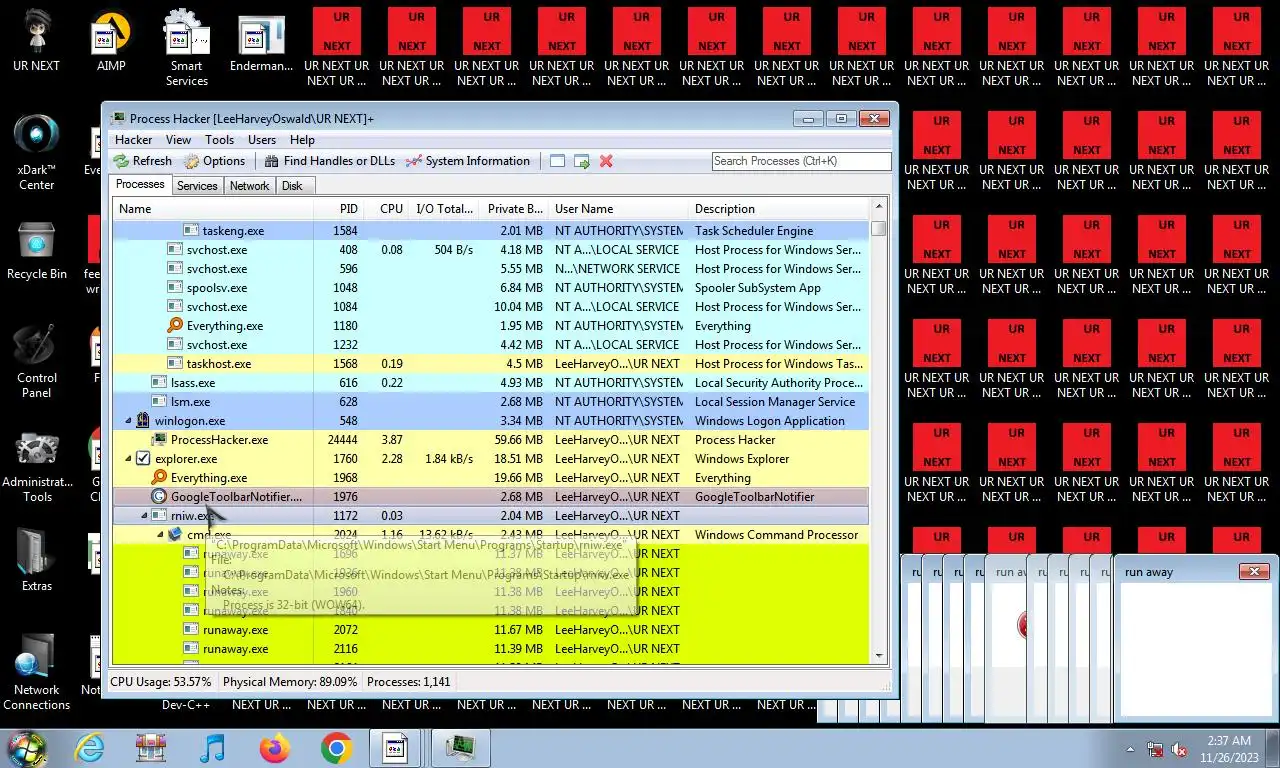The width and height of the screenshot is (1280, 768).
Task: Click the scrollbar down arrow in process list
Action: (x=878, y=656)
